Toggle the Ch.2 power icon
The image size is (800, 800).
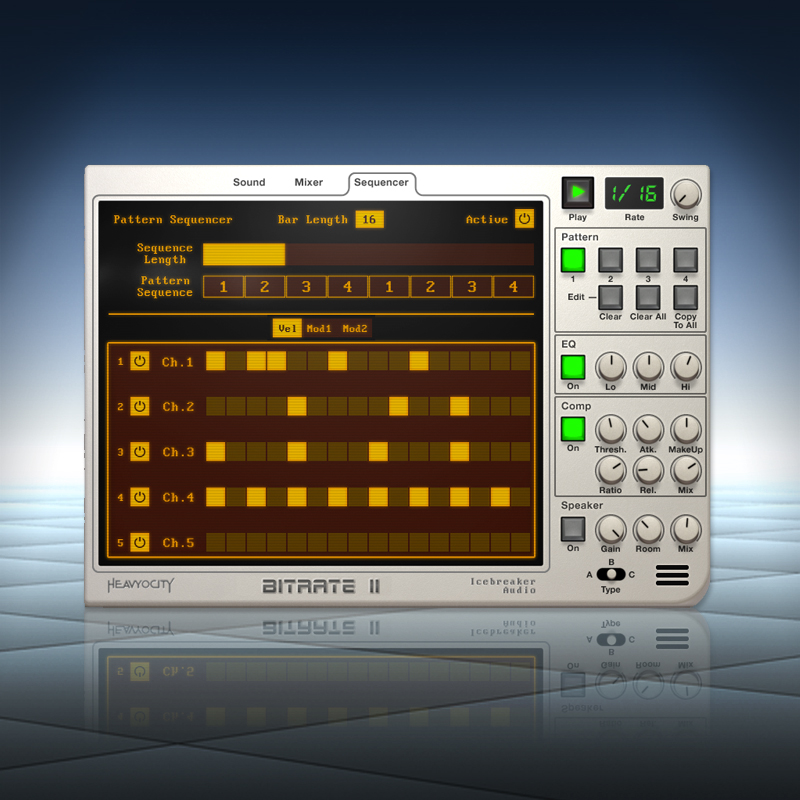(x=139, y=407)
